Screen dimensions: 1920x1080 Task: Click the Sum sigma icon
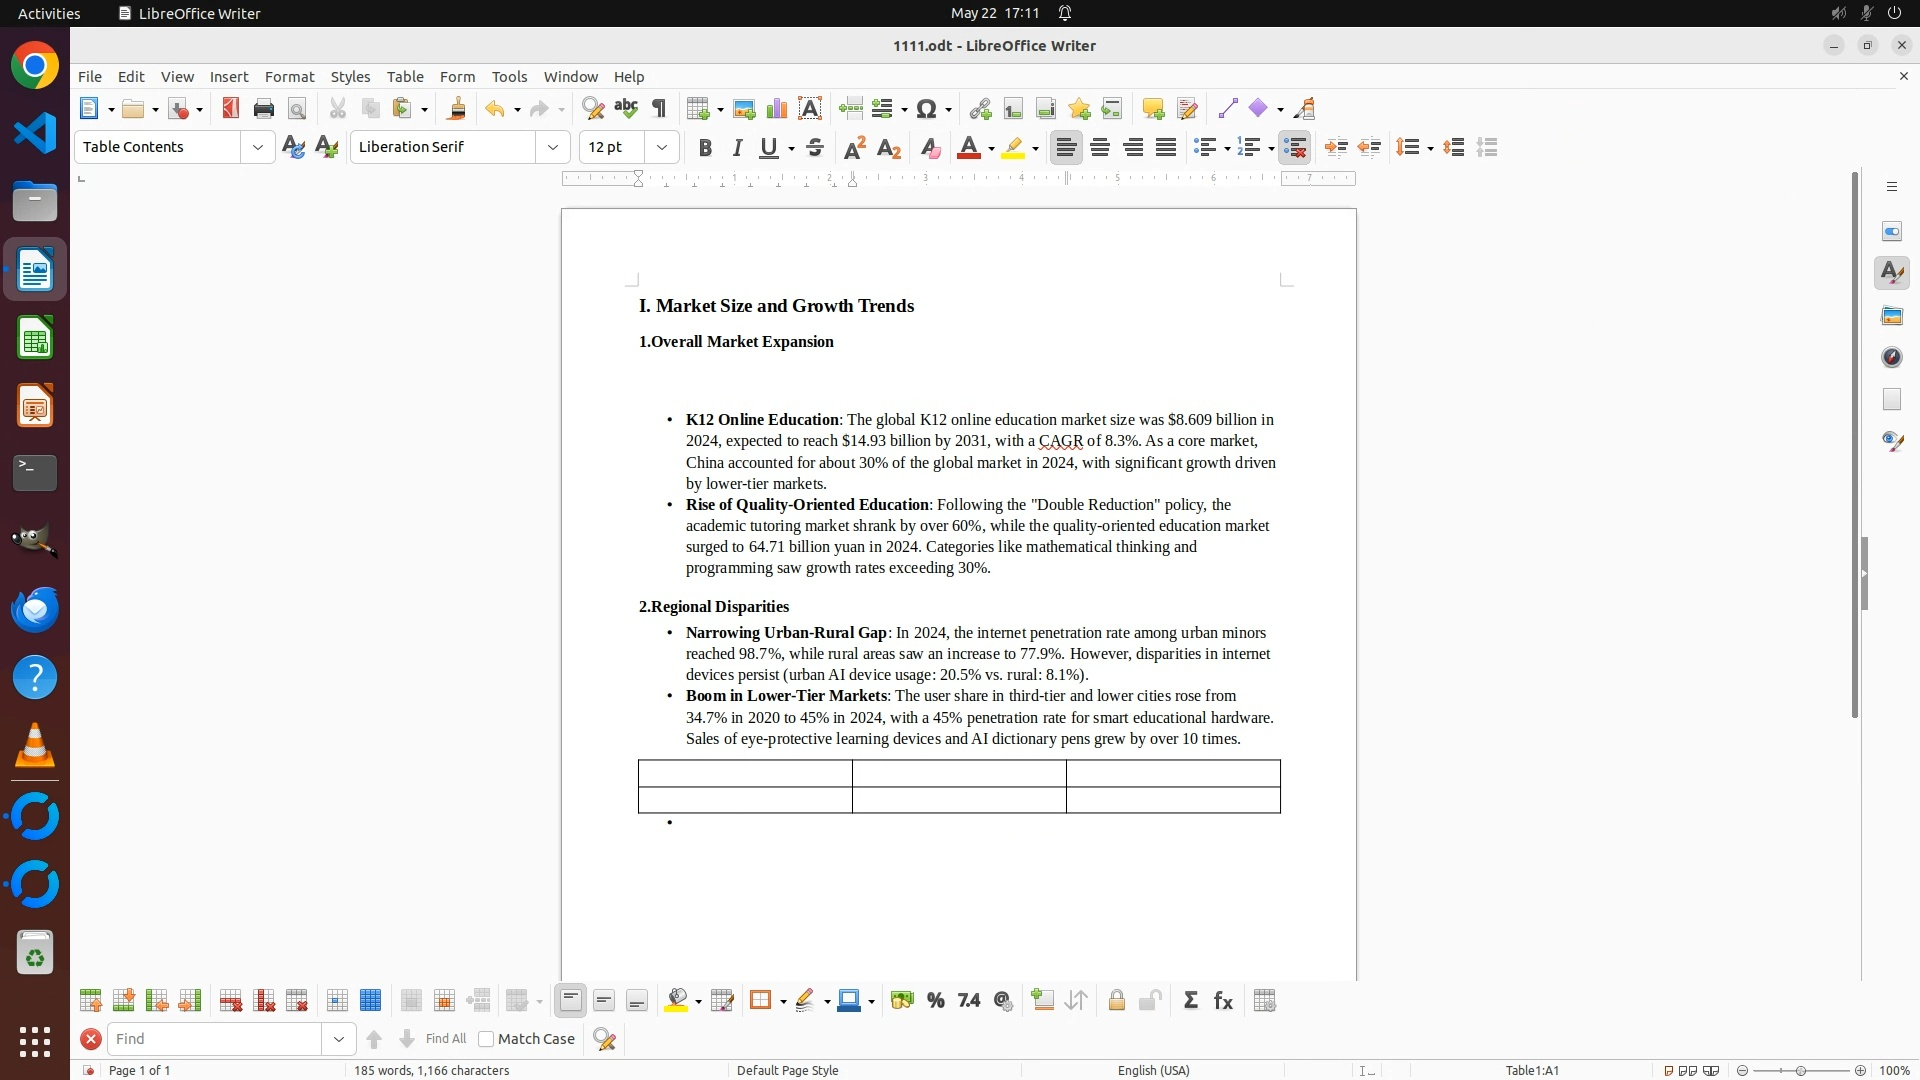tap(1190, 1001)
